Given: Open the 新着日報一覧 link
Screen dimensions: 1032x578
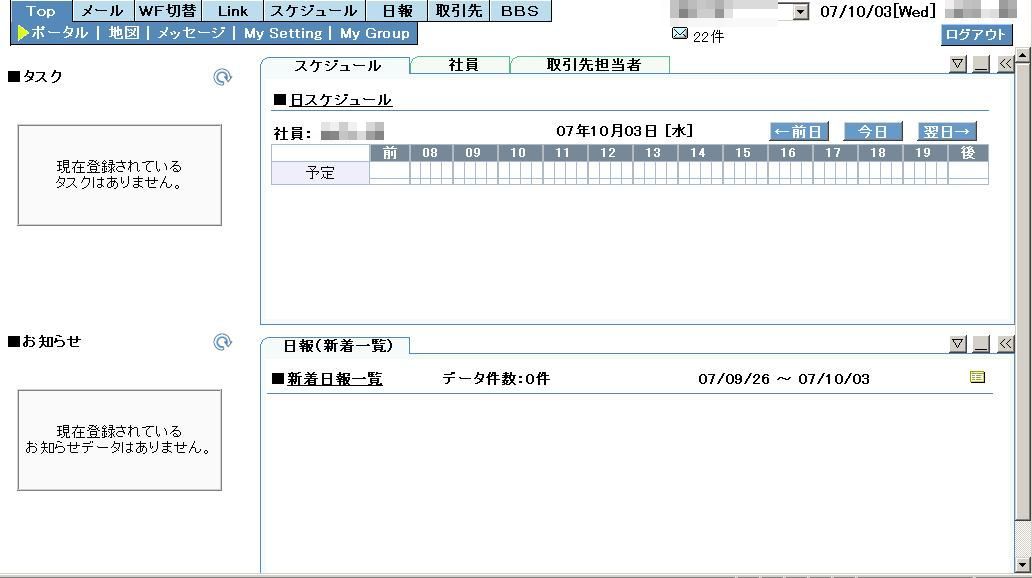Looking at the screenshot, I should [334, 379].
